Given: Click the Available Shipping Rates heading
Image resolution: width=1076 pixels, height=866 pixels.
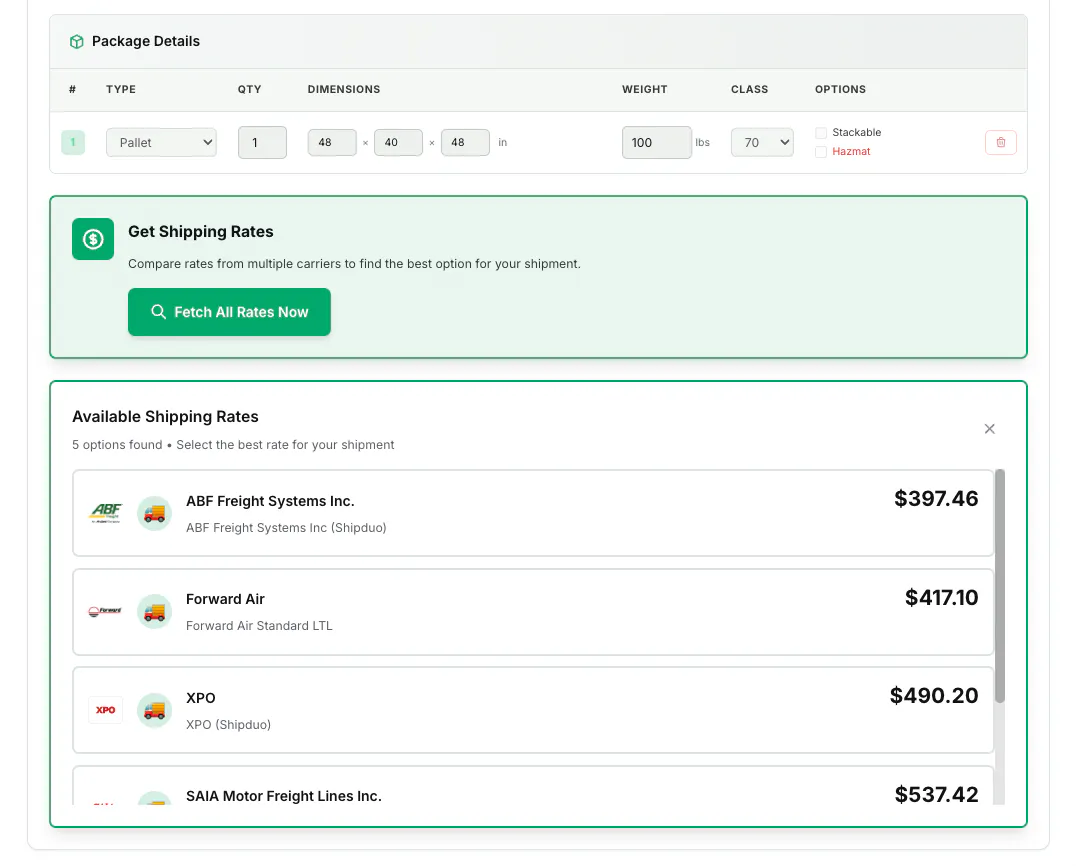Looking at the screenshot, I should (165, 417).
